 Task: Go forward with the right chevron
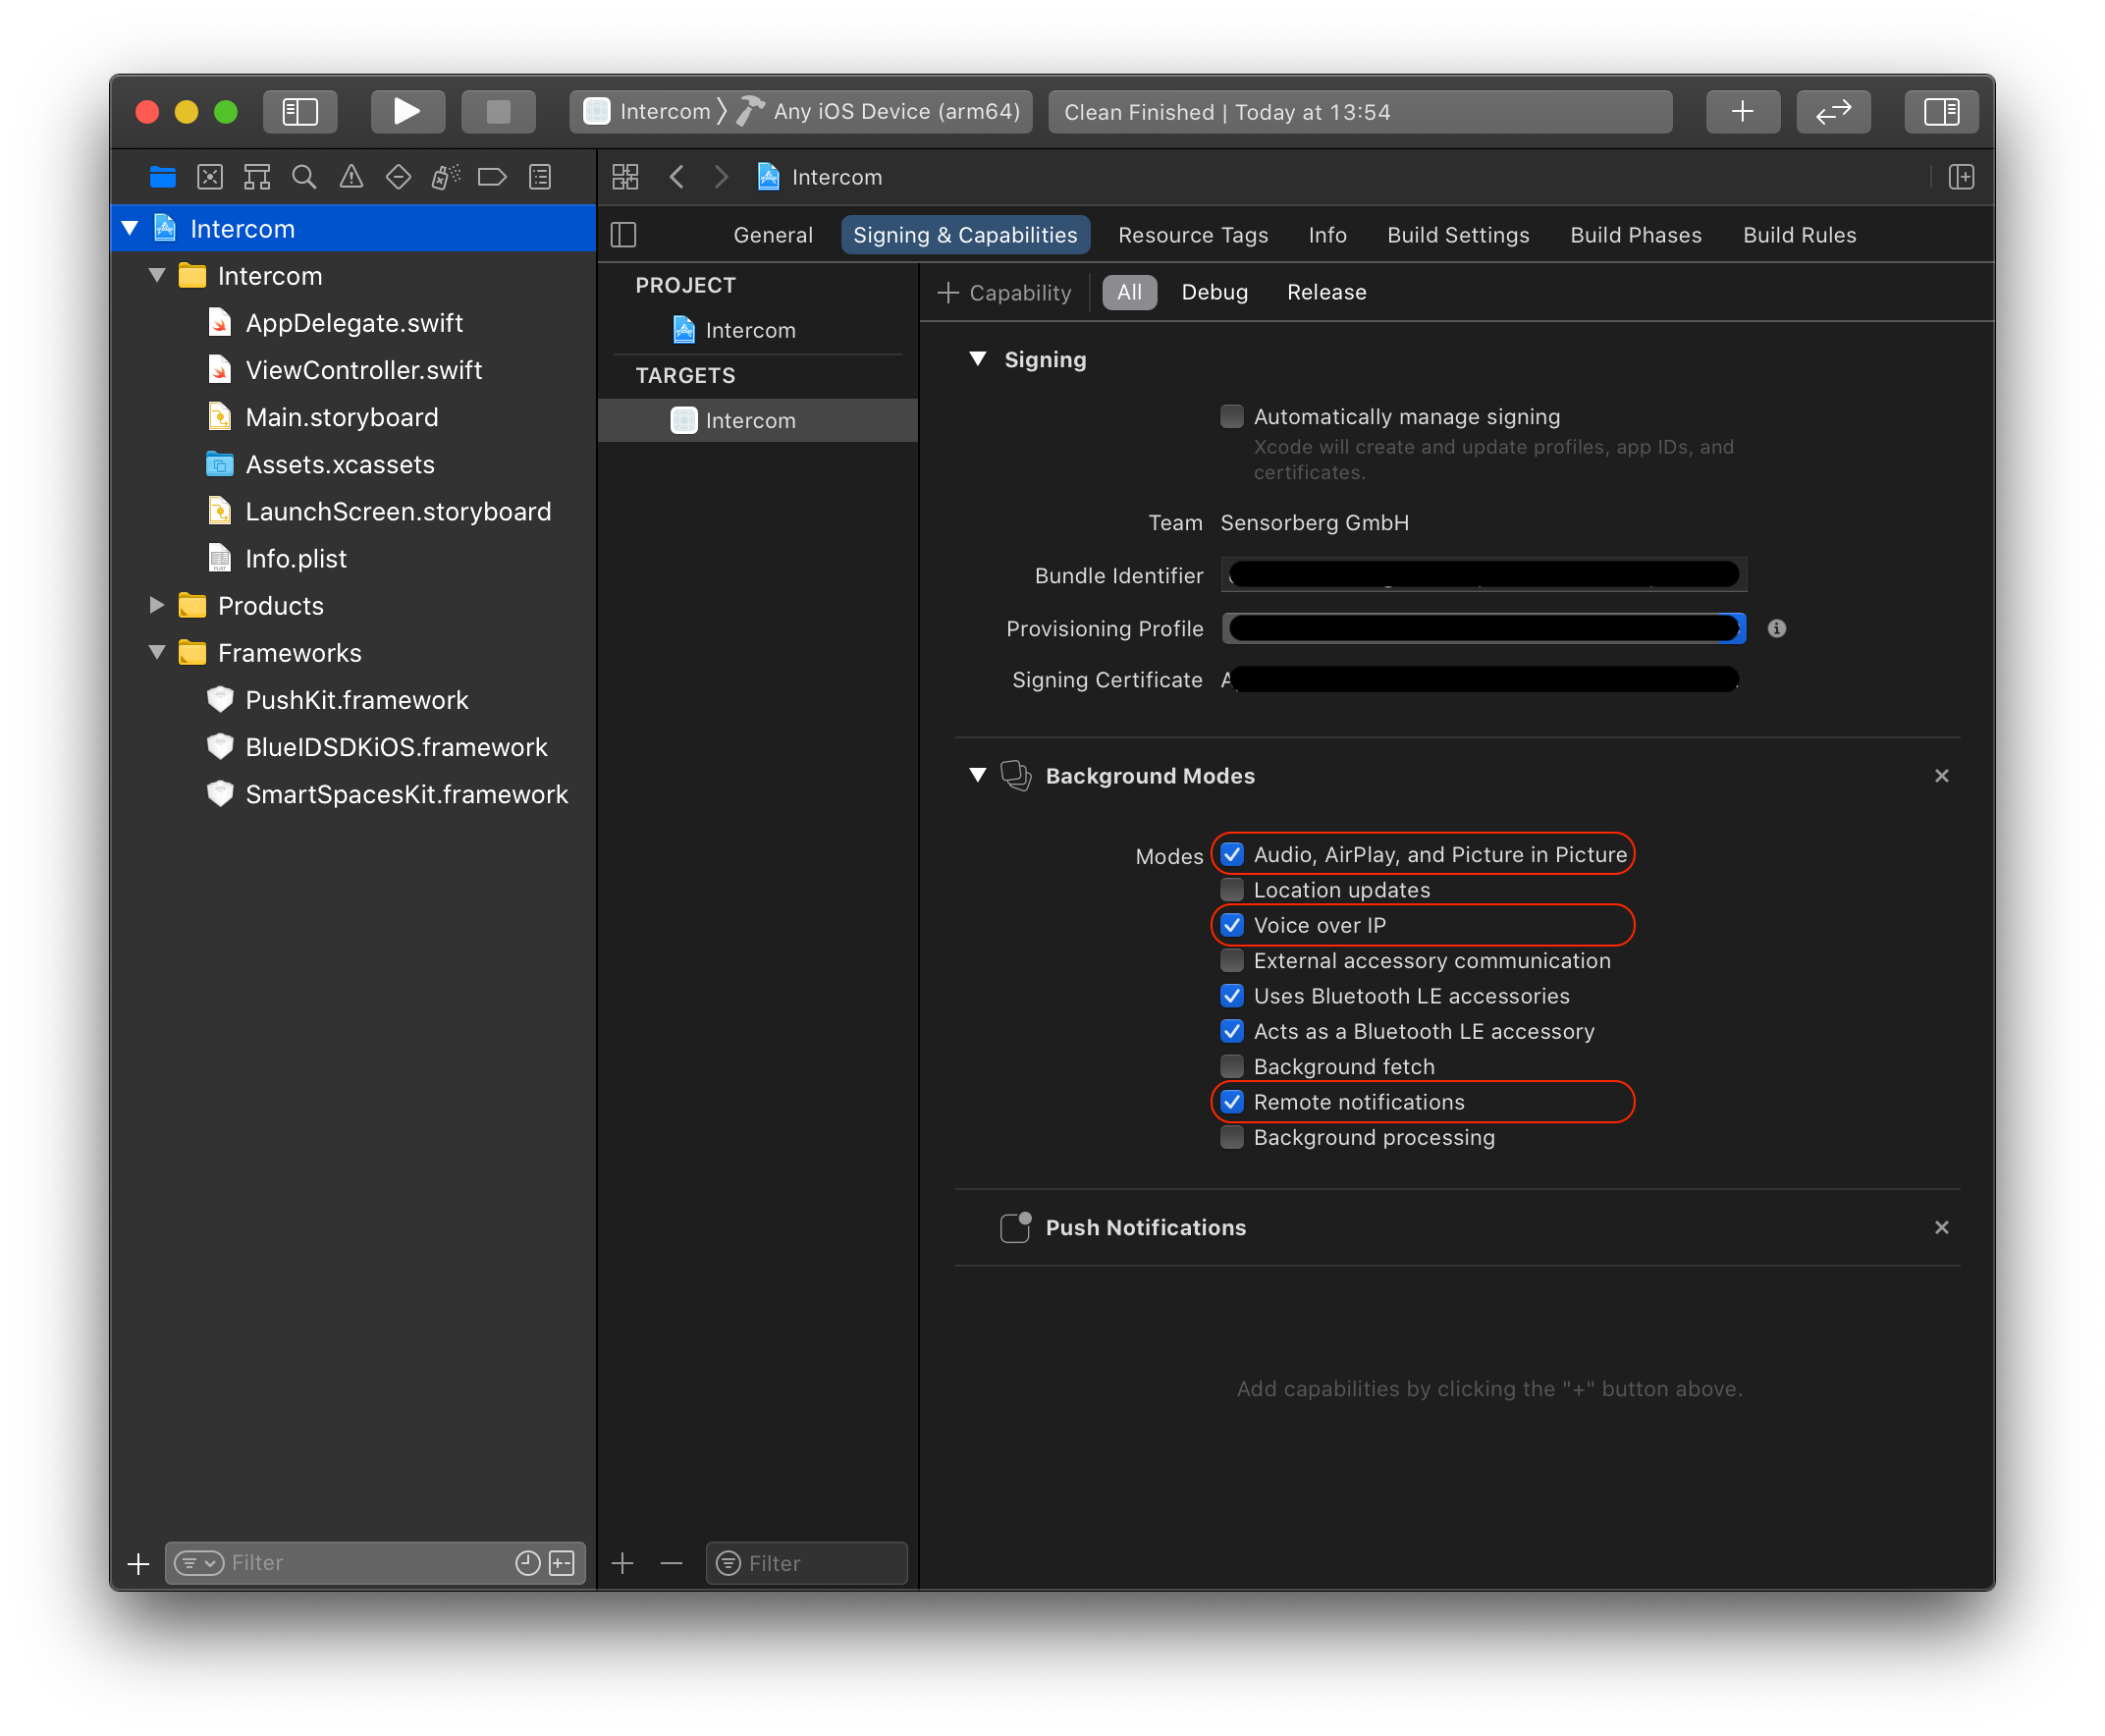721,177
